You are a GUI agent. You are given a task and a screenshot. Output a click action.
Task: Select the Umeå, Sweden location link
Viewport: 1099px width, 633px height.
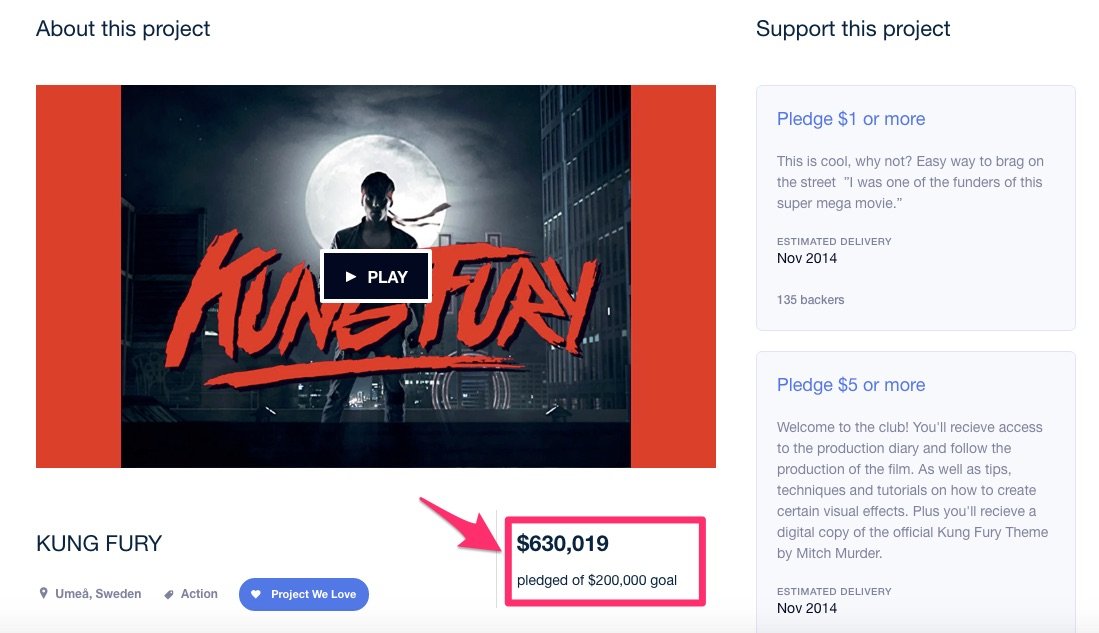click(x=100, y=593)
